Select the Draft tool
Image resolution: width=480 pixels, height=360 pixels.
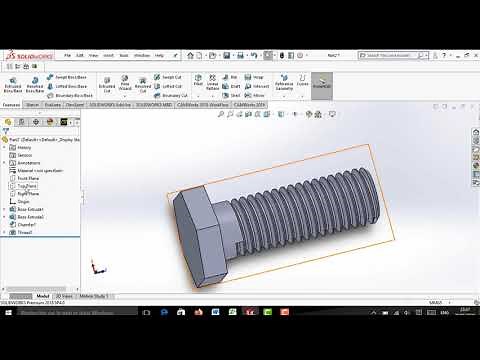tap(231, 86)
